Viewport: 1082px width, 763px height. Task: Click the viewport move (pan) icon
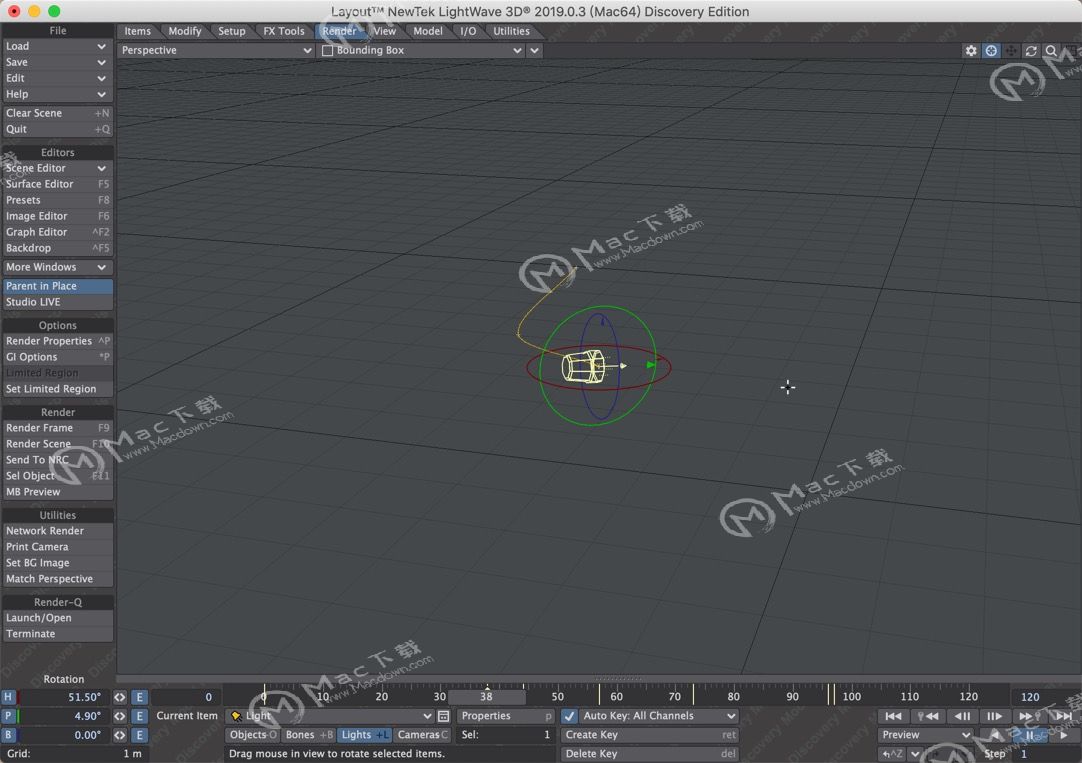coord(1011,50)
